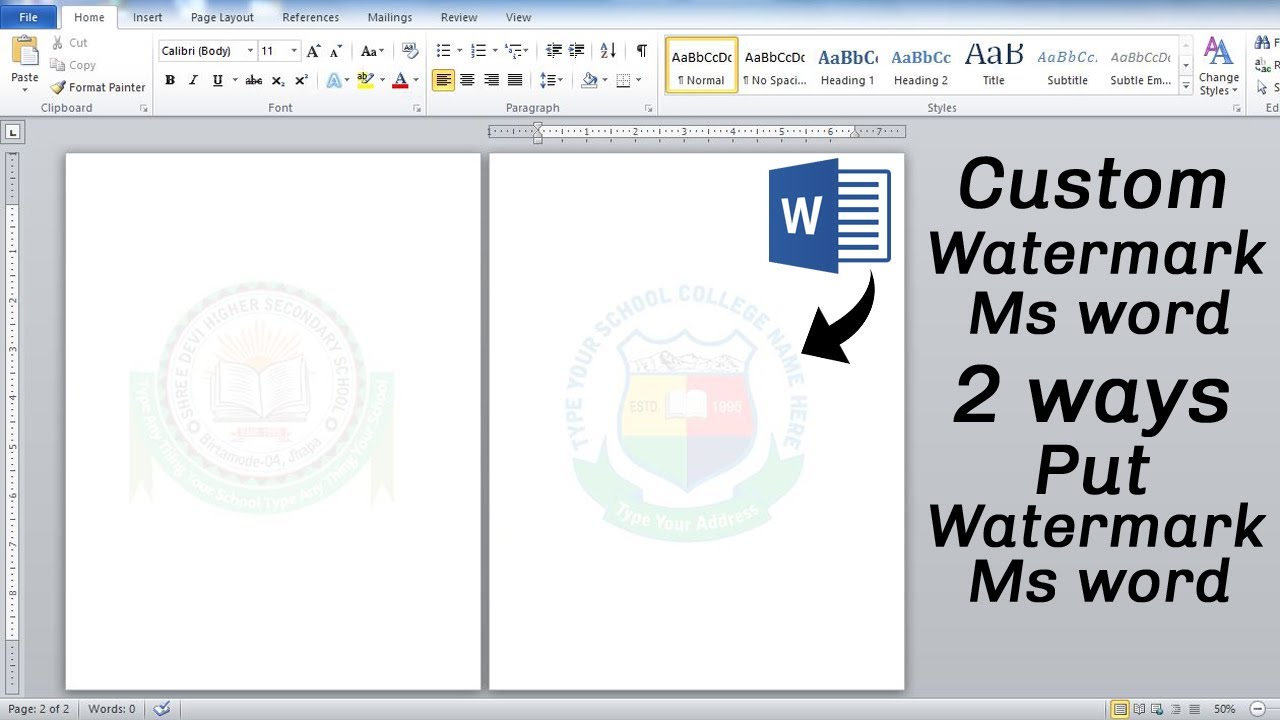Click the Text Effects icon
Viewport: 1280px width, 720px height.
click(334, 80)
